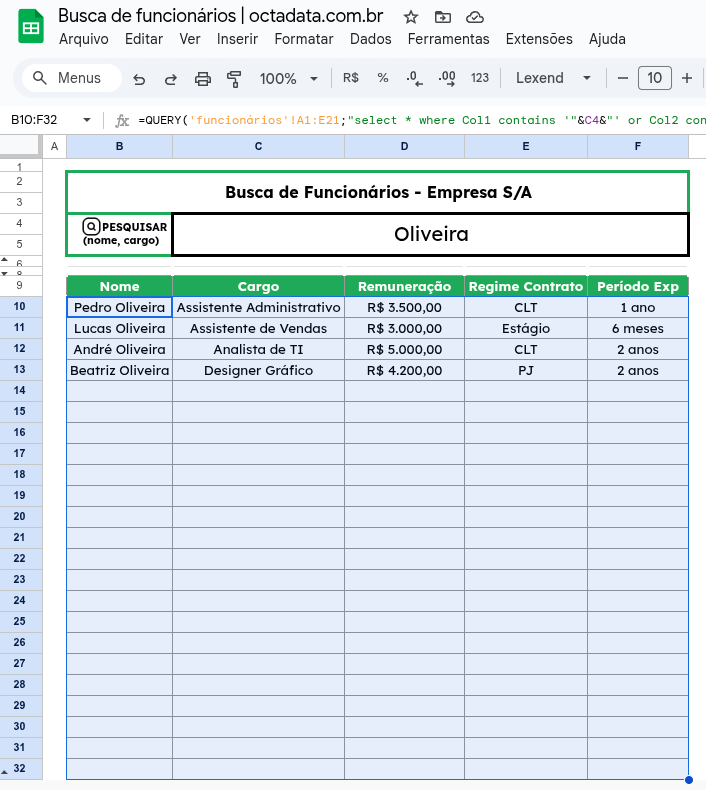
Task: Star this spreadsheet document
Action: click(x=411, y=18)
